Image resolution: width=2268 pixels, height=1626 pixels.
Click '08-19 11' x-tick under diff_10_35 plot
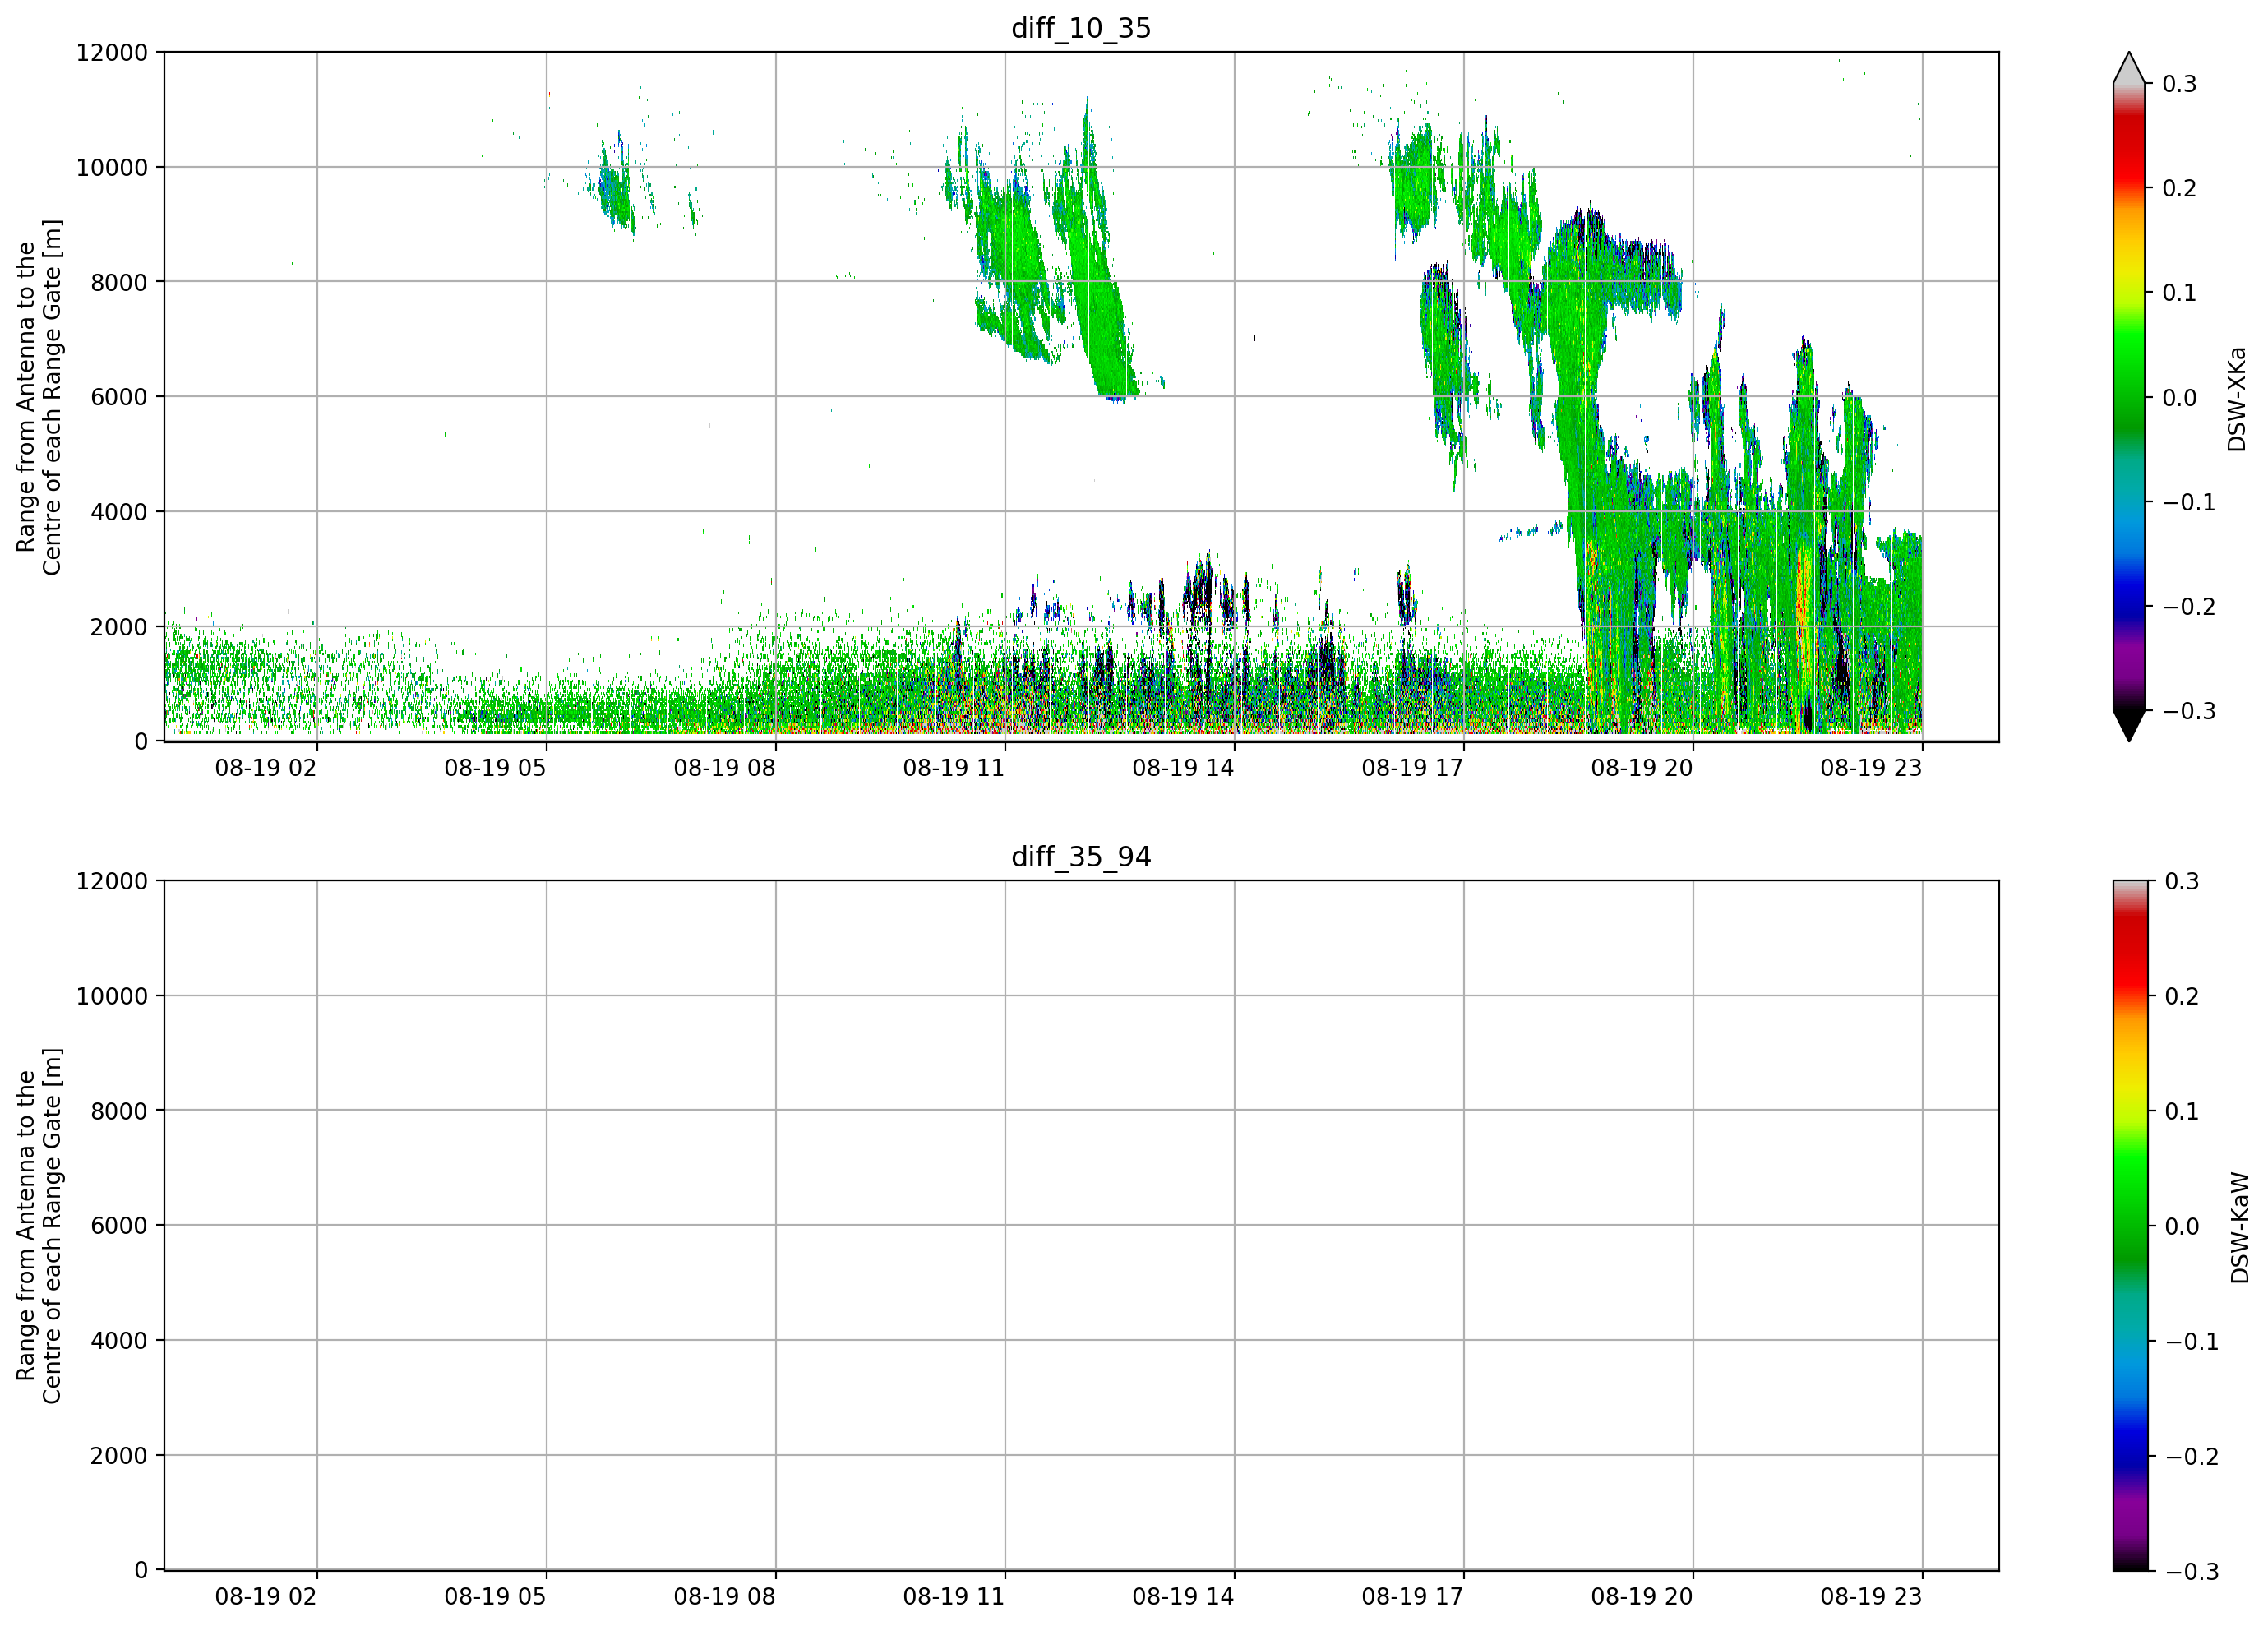(954, 768)
